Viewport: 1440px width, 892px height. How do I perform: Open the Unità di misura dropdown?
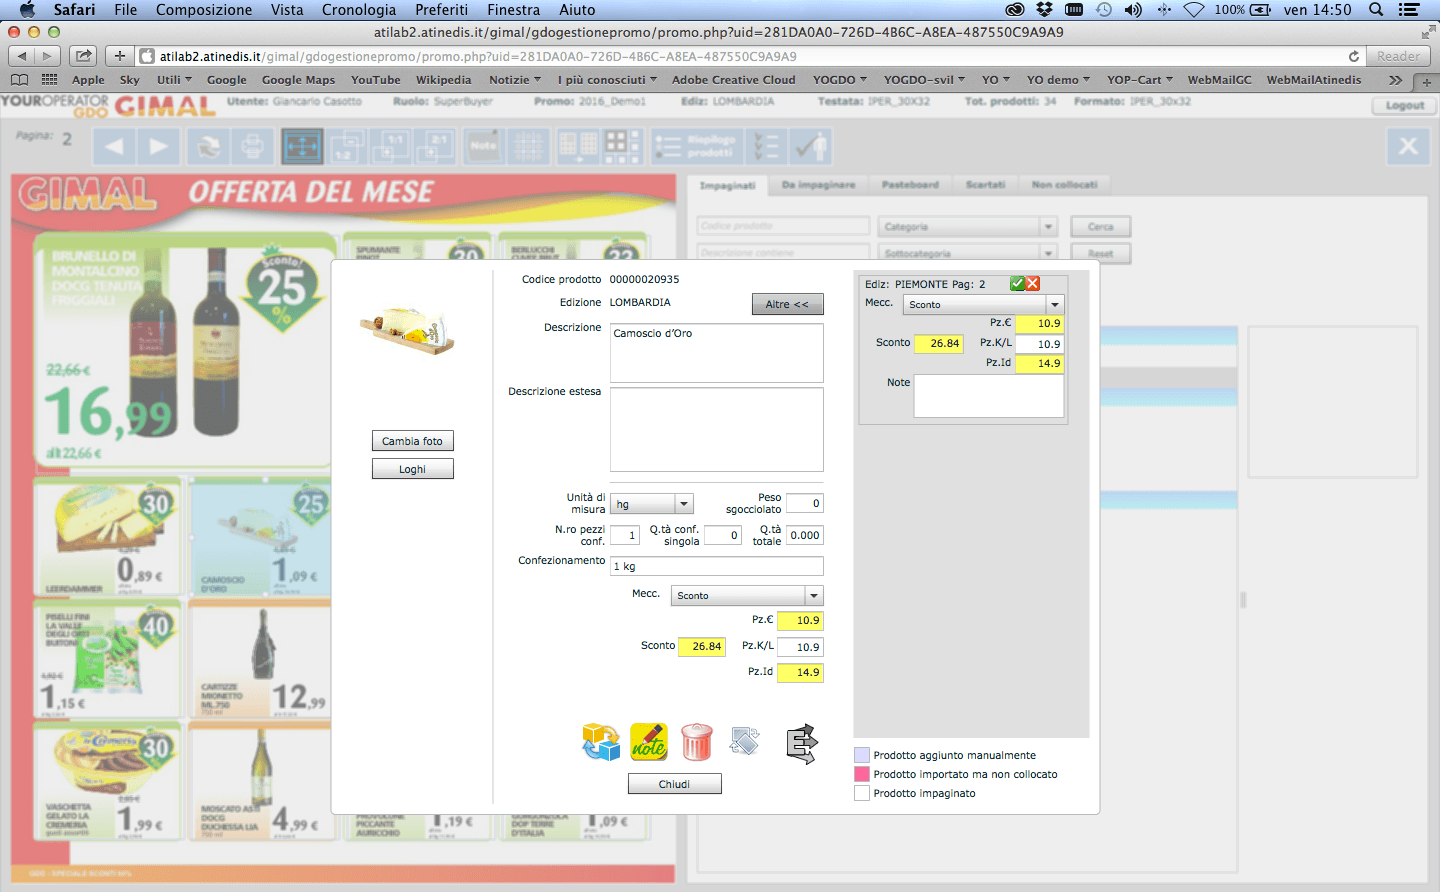point(684,505)
